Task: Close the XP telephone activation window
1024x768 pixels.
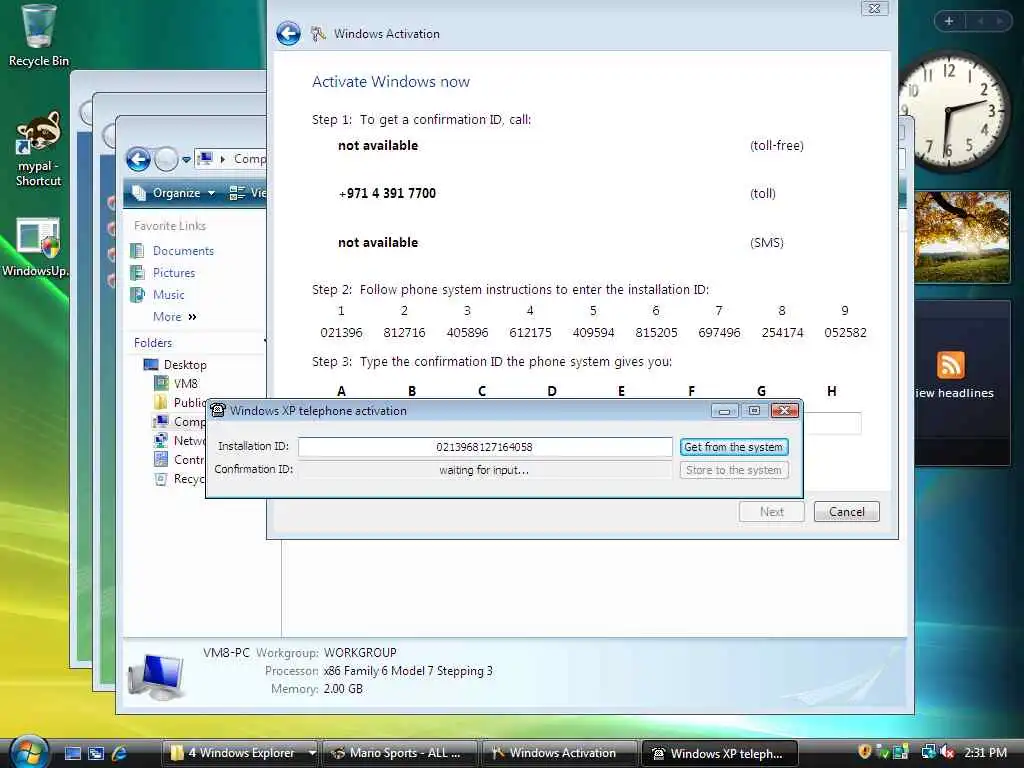Action: tap(784, 411)
